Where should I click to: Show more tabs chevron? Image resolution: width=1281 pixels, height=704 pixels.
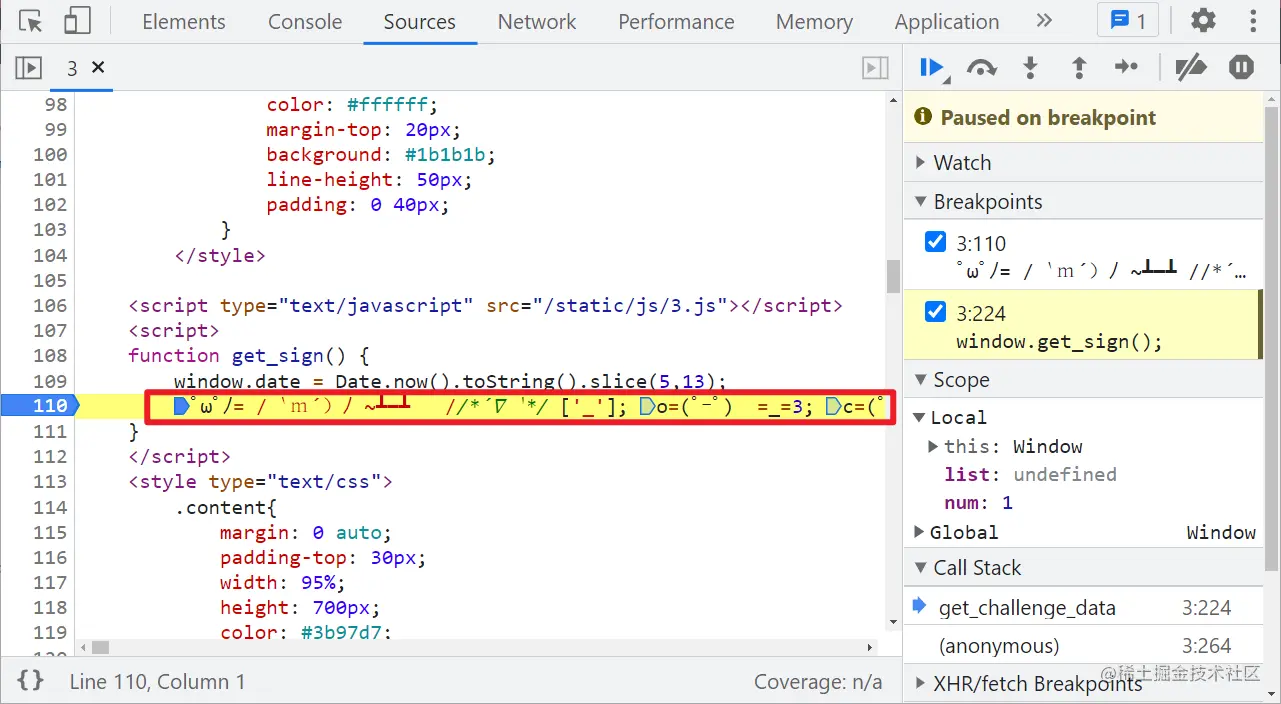point(1044,21)
